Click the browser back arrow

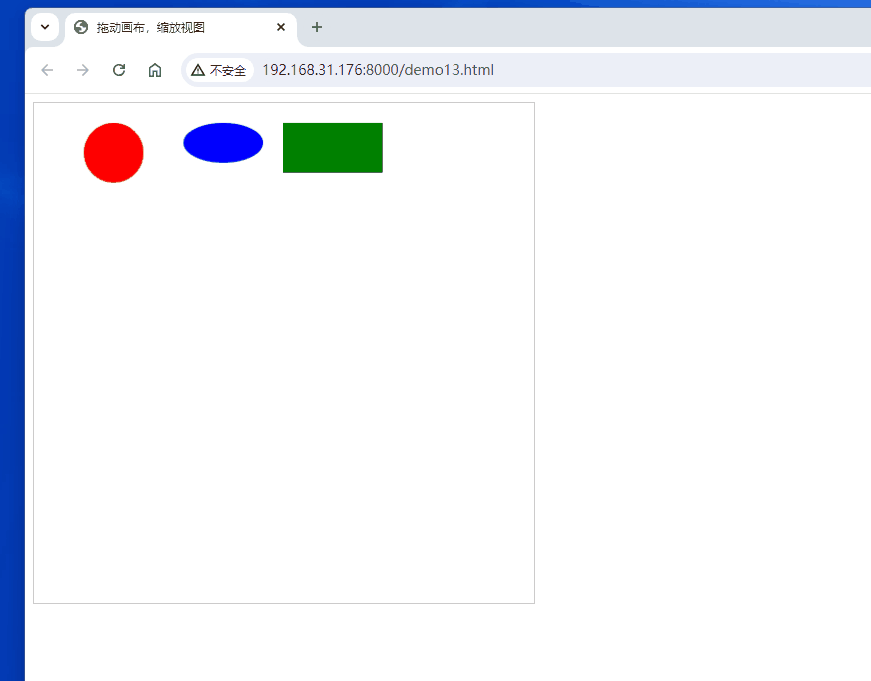[47, 70]
